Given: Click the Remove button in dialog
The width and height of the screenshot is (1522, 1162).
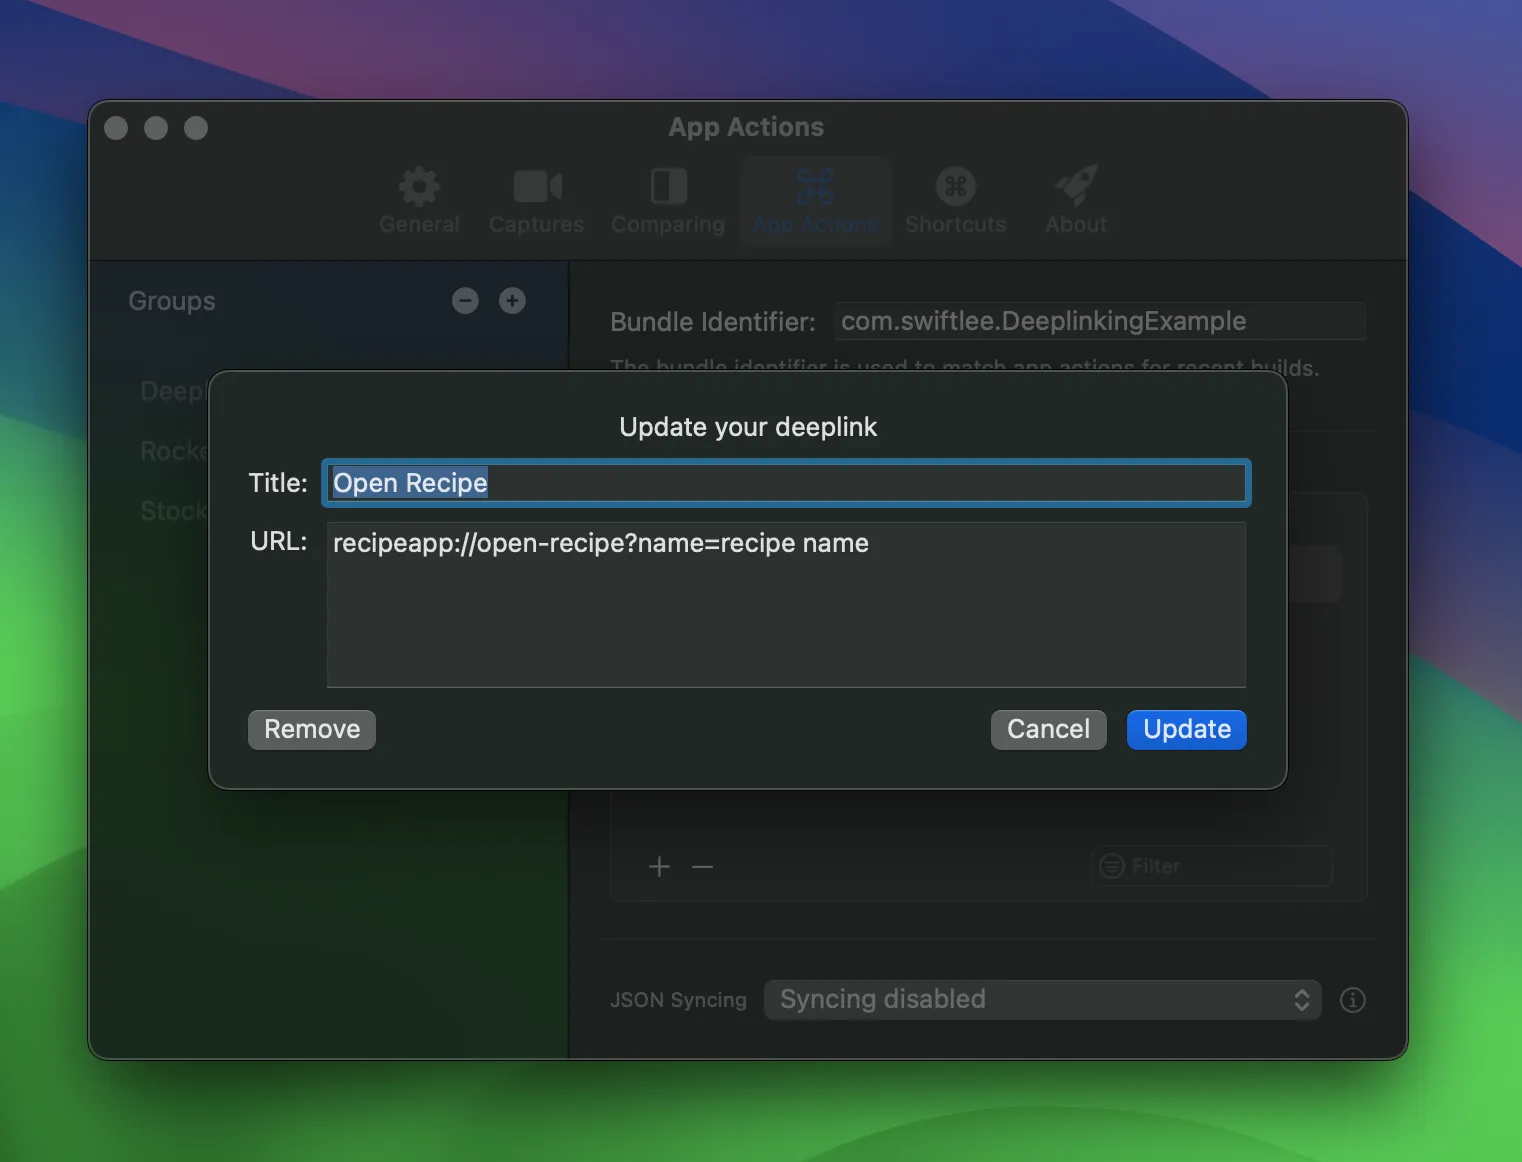Looking at the screenshot, I should point(312,730).
